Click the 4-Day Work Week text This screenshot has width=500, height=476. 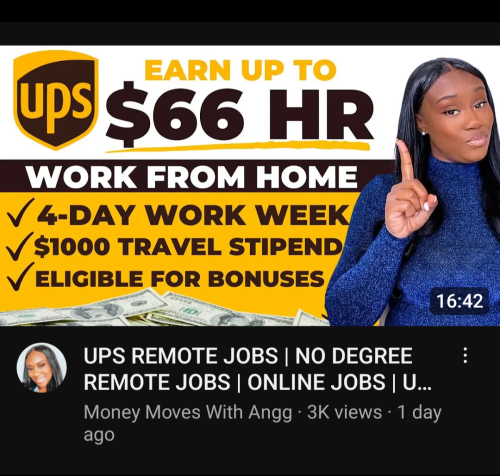tap(193, 215)
